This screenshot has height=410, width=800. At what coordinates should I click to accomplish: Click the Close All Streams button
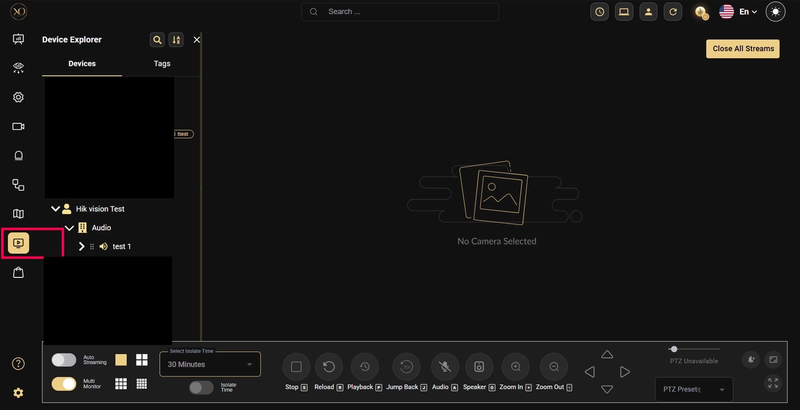coord(742,48)
